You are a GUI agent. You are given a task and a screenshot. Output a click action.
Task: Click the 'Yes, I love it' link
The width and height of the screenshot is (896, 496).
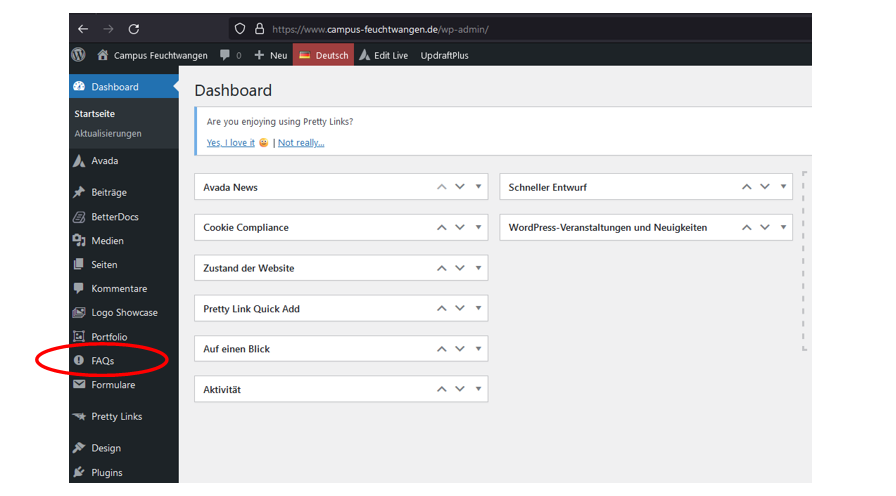[x=231, y=143]
